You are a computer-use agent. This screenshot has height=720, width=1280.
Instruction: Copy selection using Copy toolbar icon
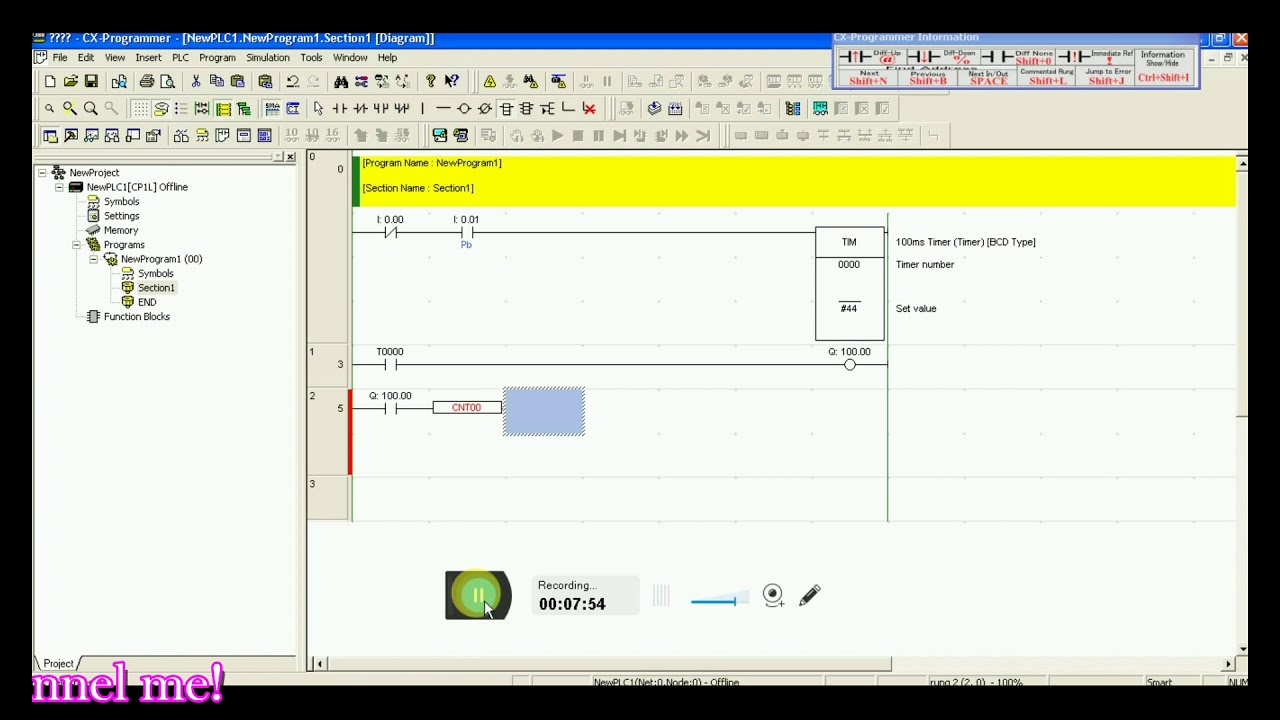pyautogui.click(x=216, y=81)
